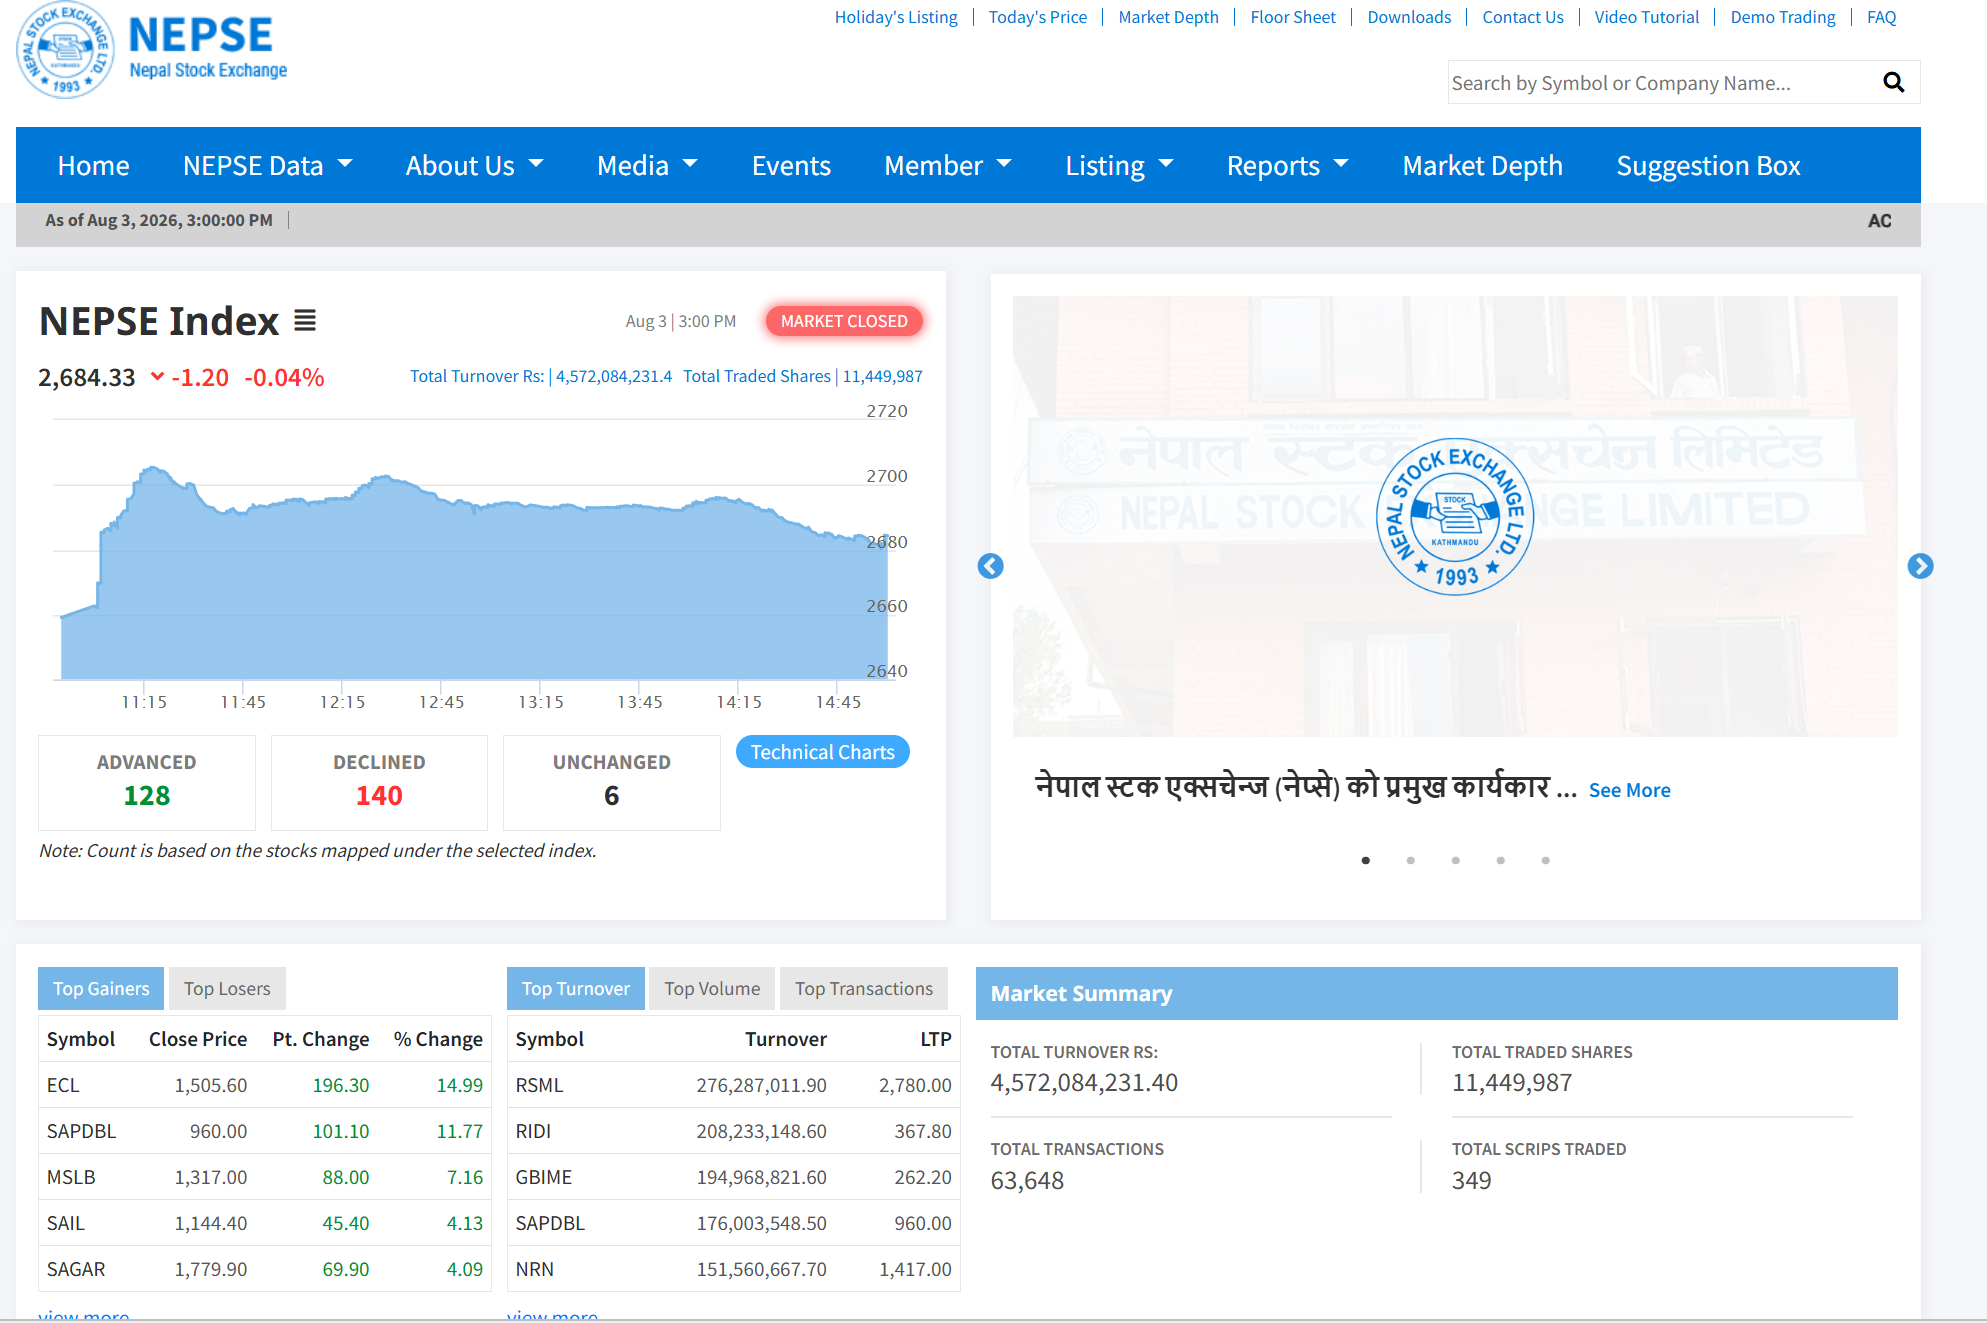Image resolution: width=1987 pixels, height=1323 pixels.
Task: Click the MSLB symbol row
Action: pyautogui.click(x=265, y=1177)
